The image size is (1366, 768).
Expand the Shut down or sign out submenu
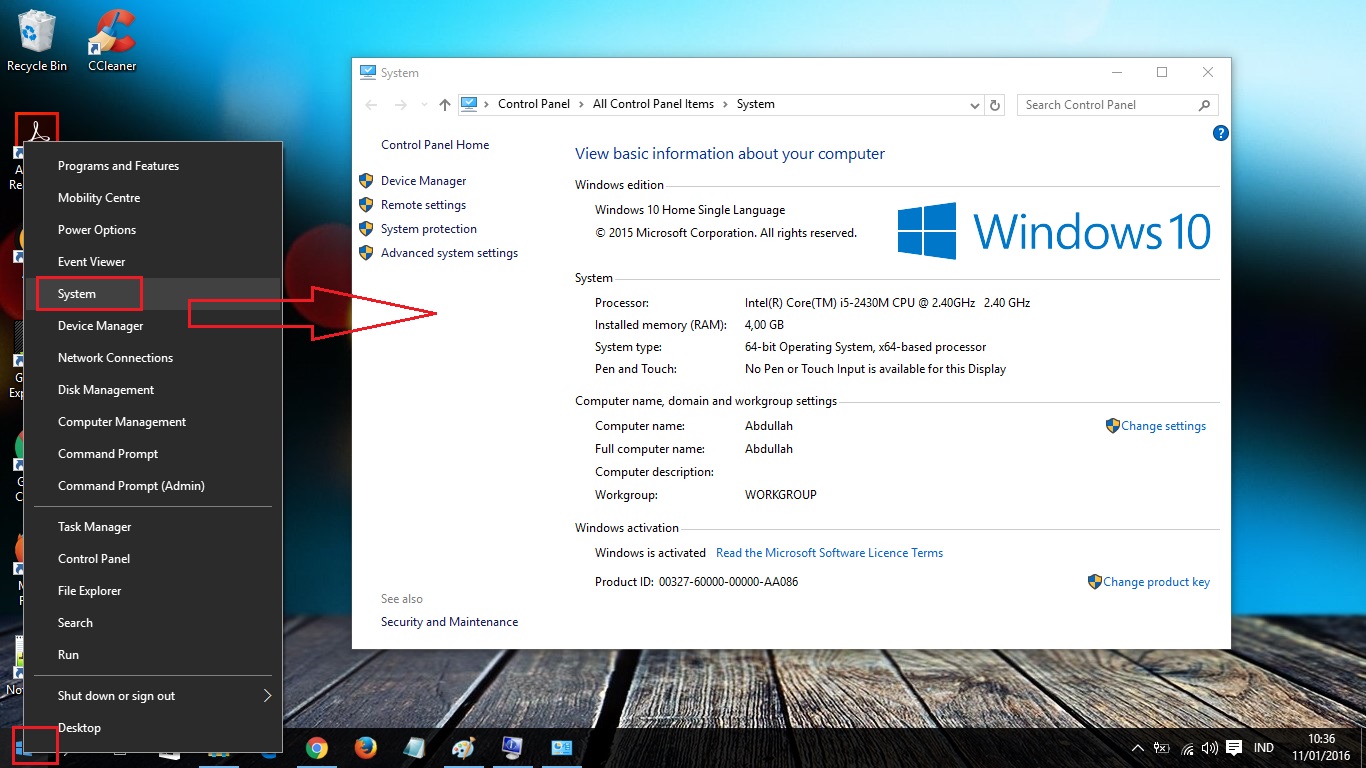coord(267,696)
